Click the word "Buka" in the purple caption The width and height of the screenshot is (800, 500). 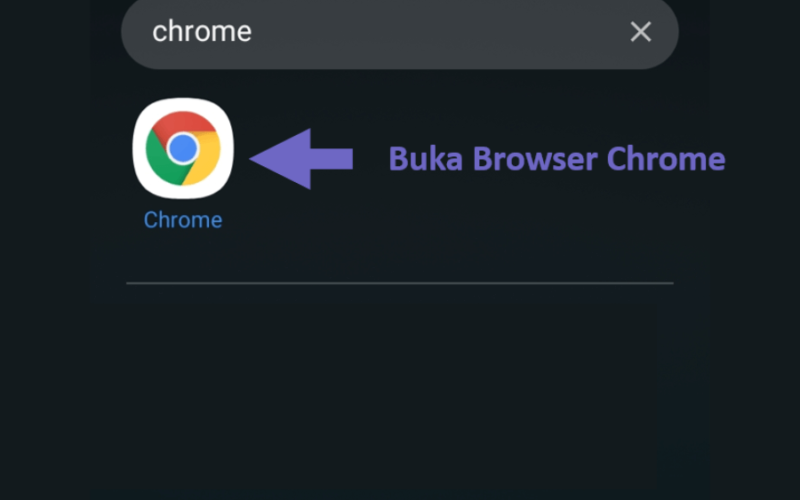coord(426,159)
